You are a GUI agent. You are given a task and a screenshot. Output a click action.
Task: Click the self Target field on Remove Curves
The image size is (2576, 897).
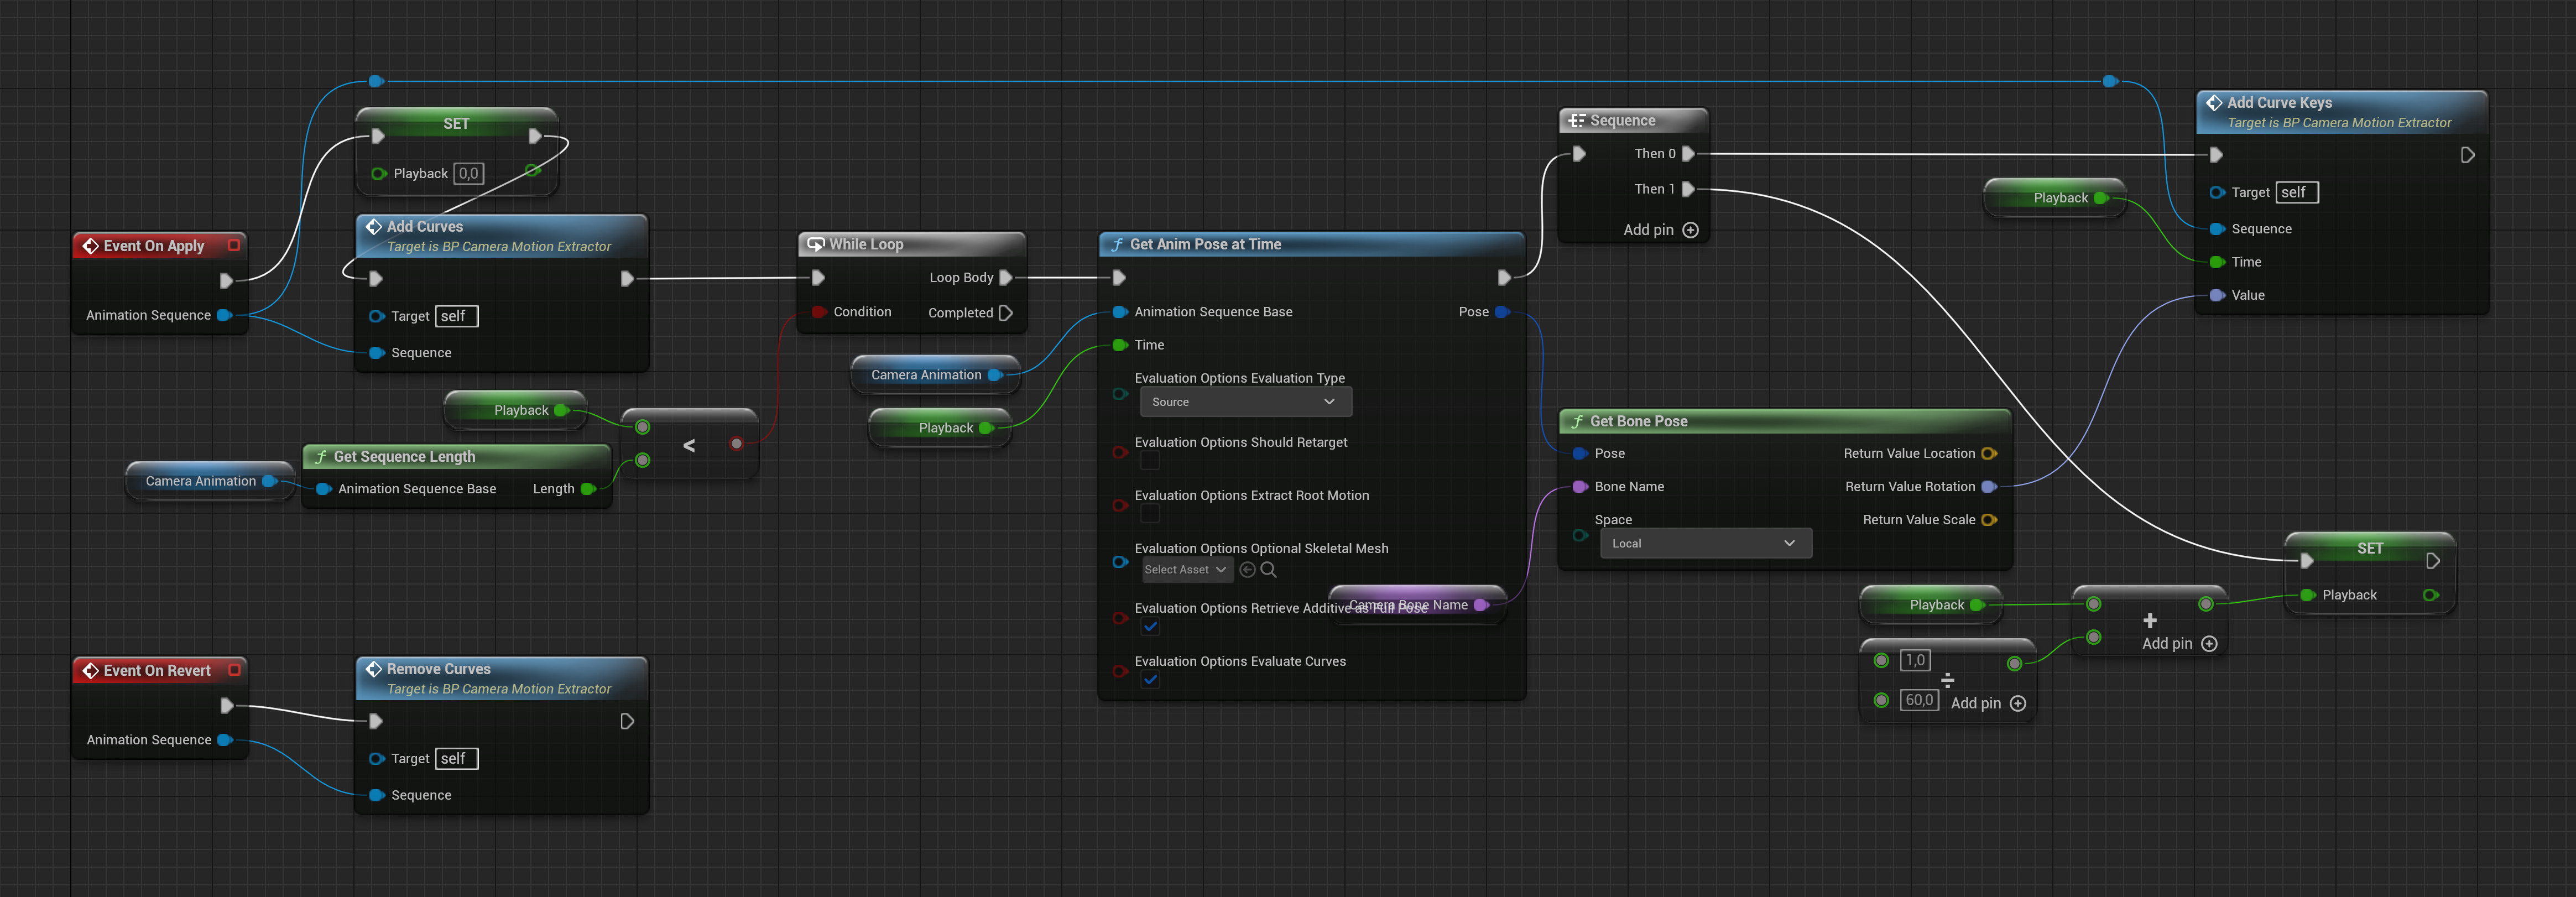457,759
